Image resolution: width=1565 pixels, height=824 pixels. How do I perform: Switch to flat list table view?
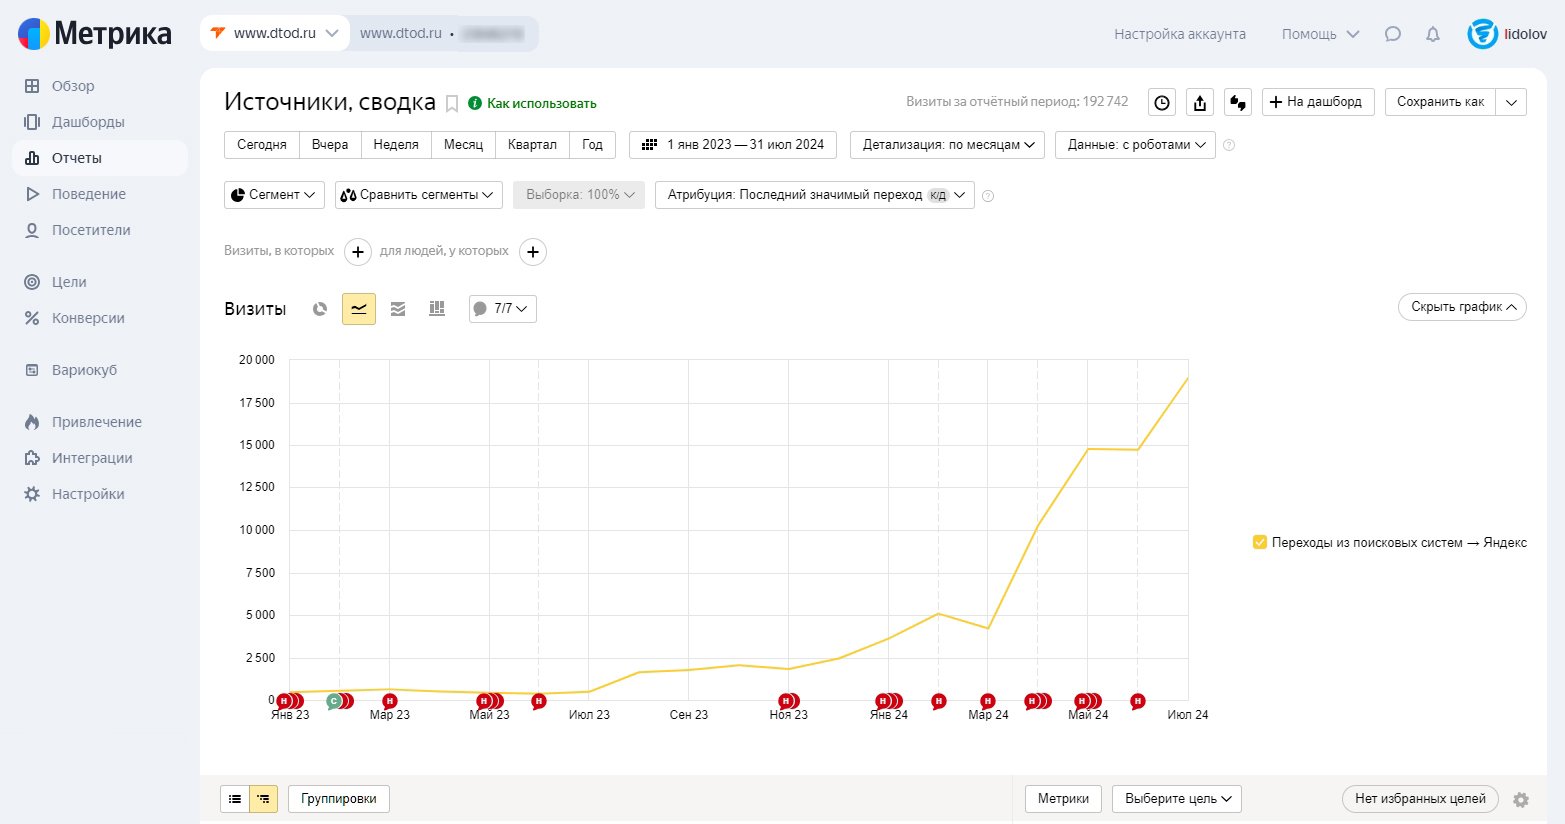click(x=235, y=799)
